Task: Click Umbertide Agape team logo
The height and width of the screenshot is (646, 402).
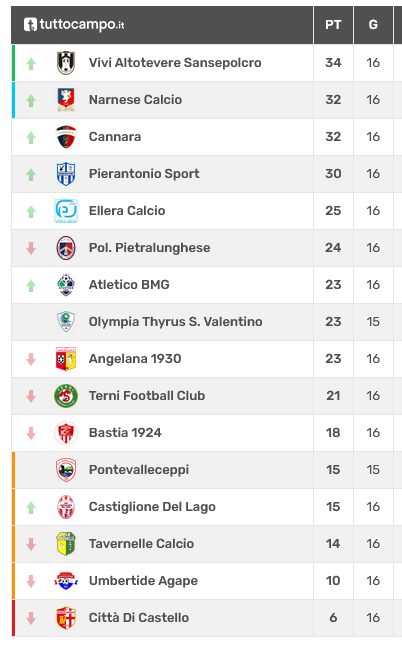Action: 66,581
